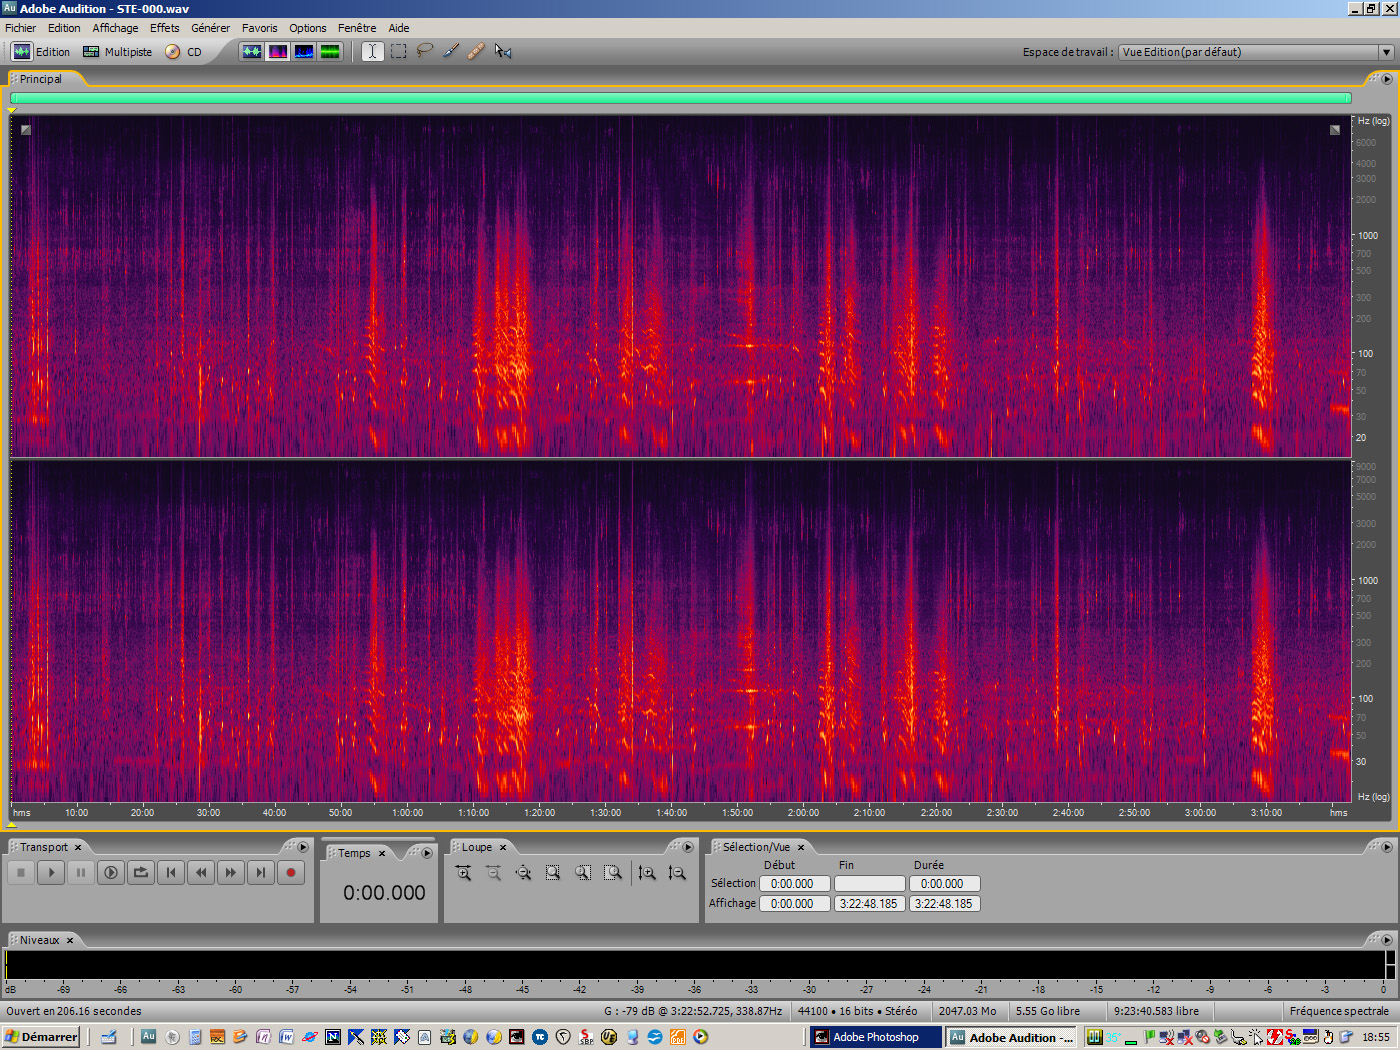Select the Time selection tool
The height and width of the screenshot is (1050, 1400).
[371, 51]
